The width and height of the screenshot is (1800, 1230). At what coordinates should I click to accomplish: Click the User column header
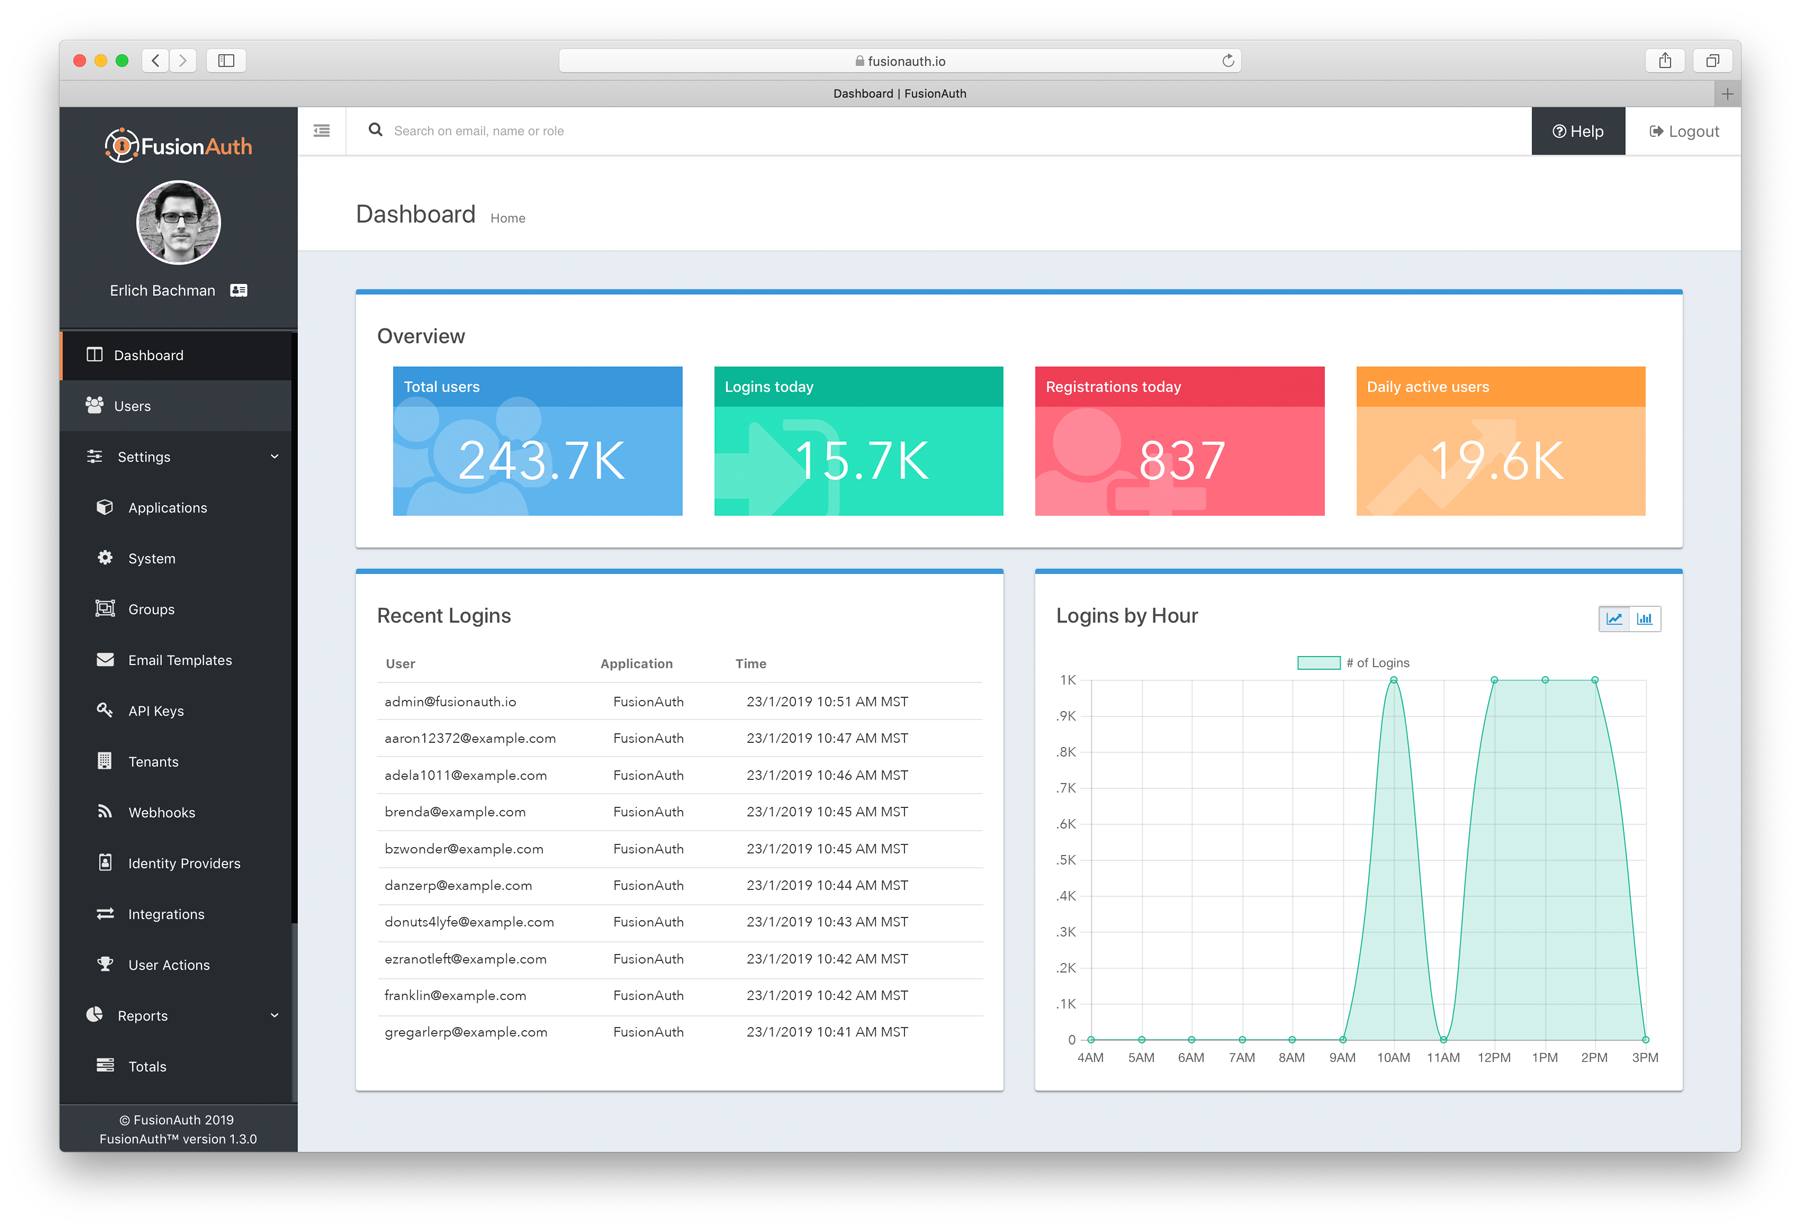pyautogui.click(x=400, y=664)
